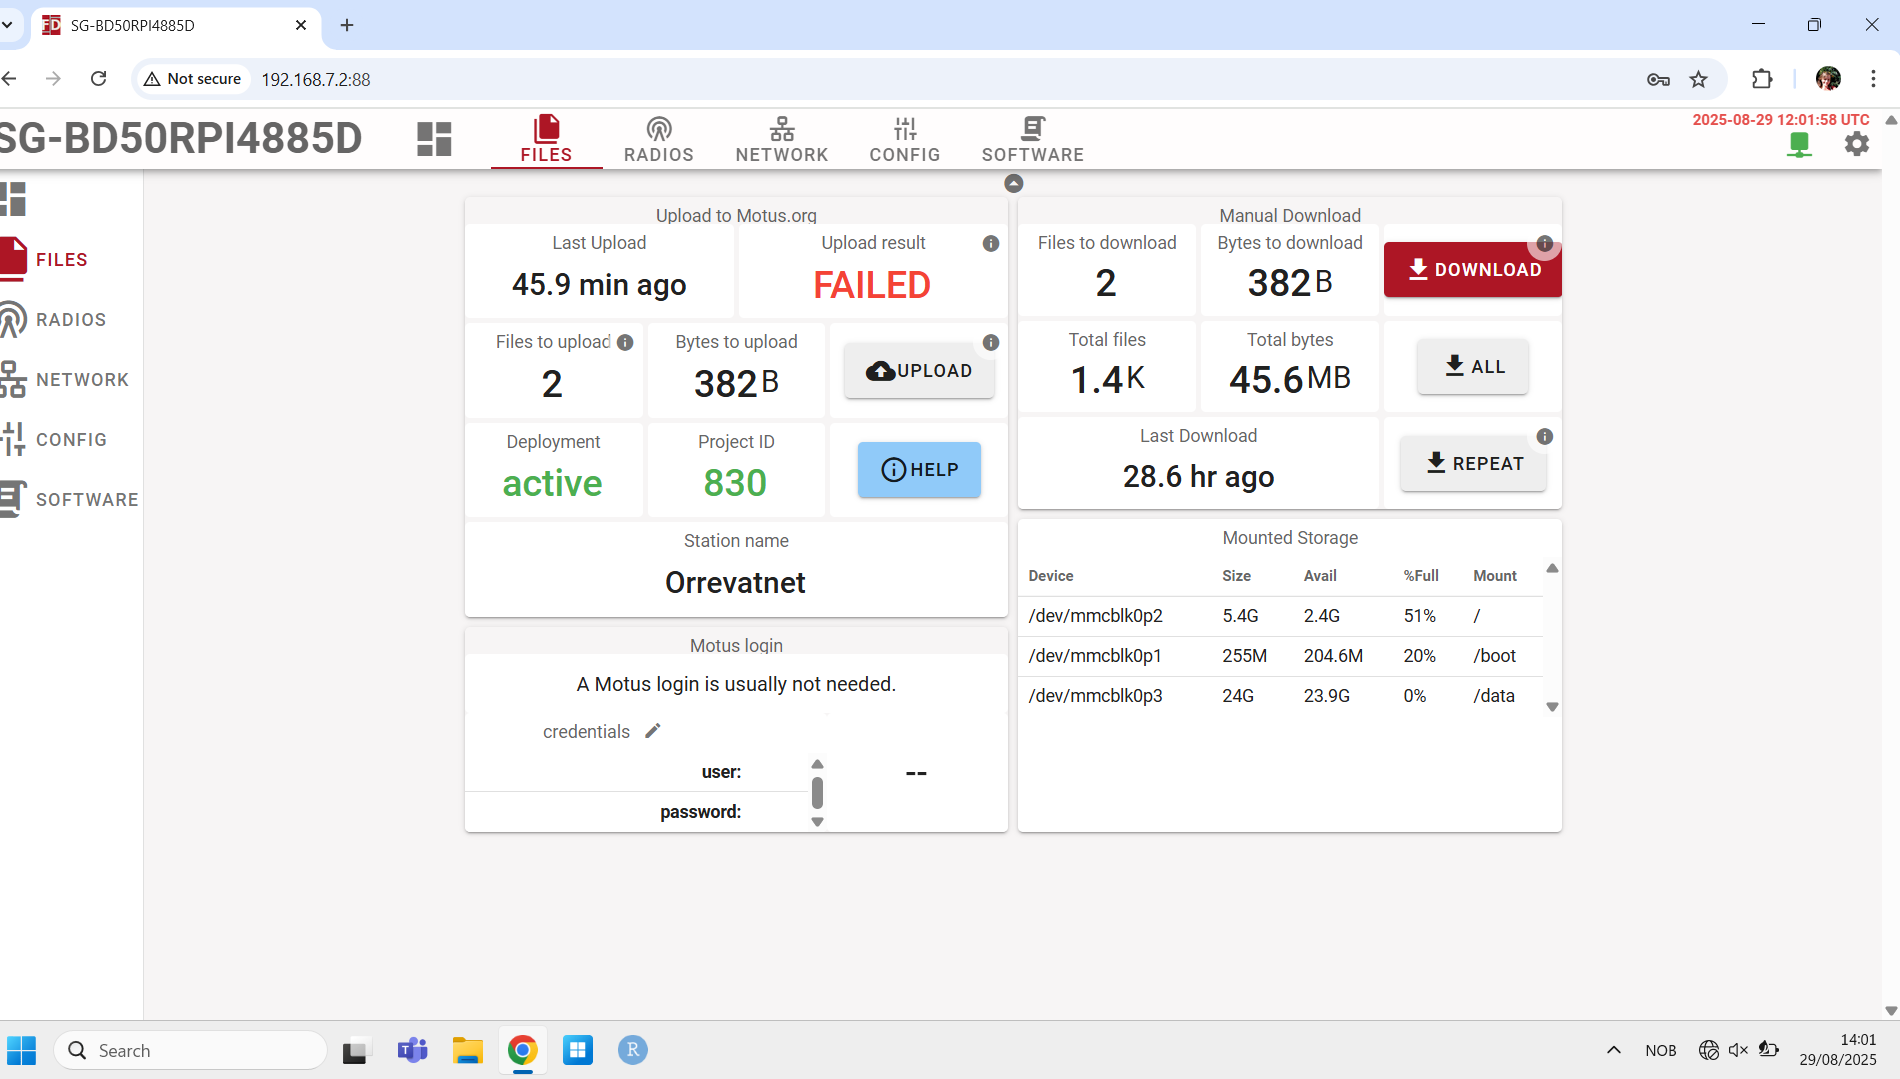Click the UPLOAD button

(x=919, y=371)
